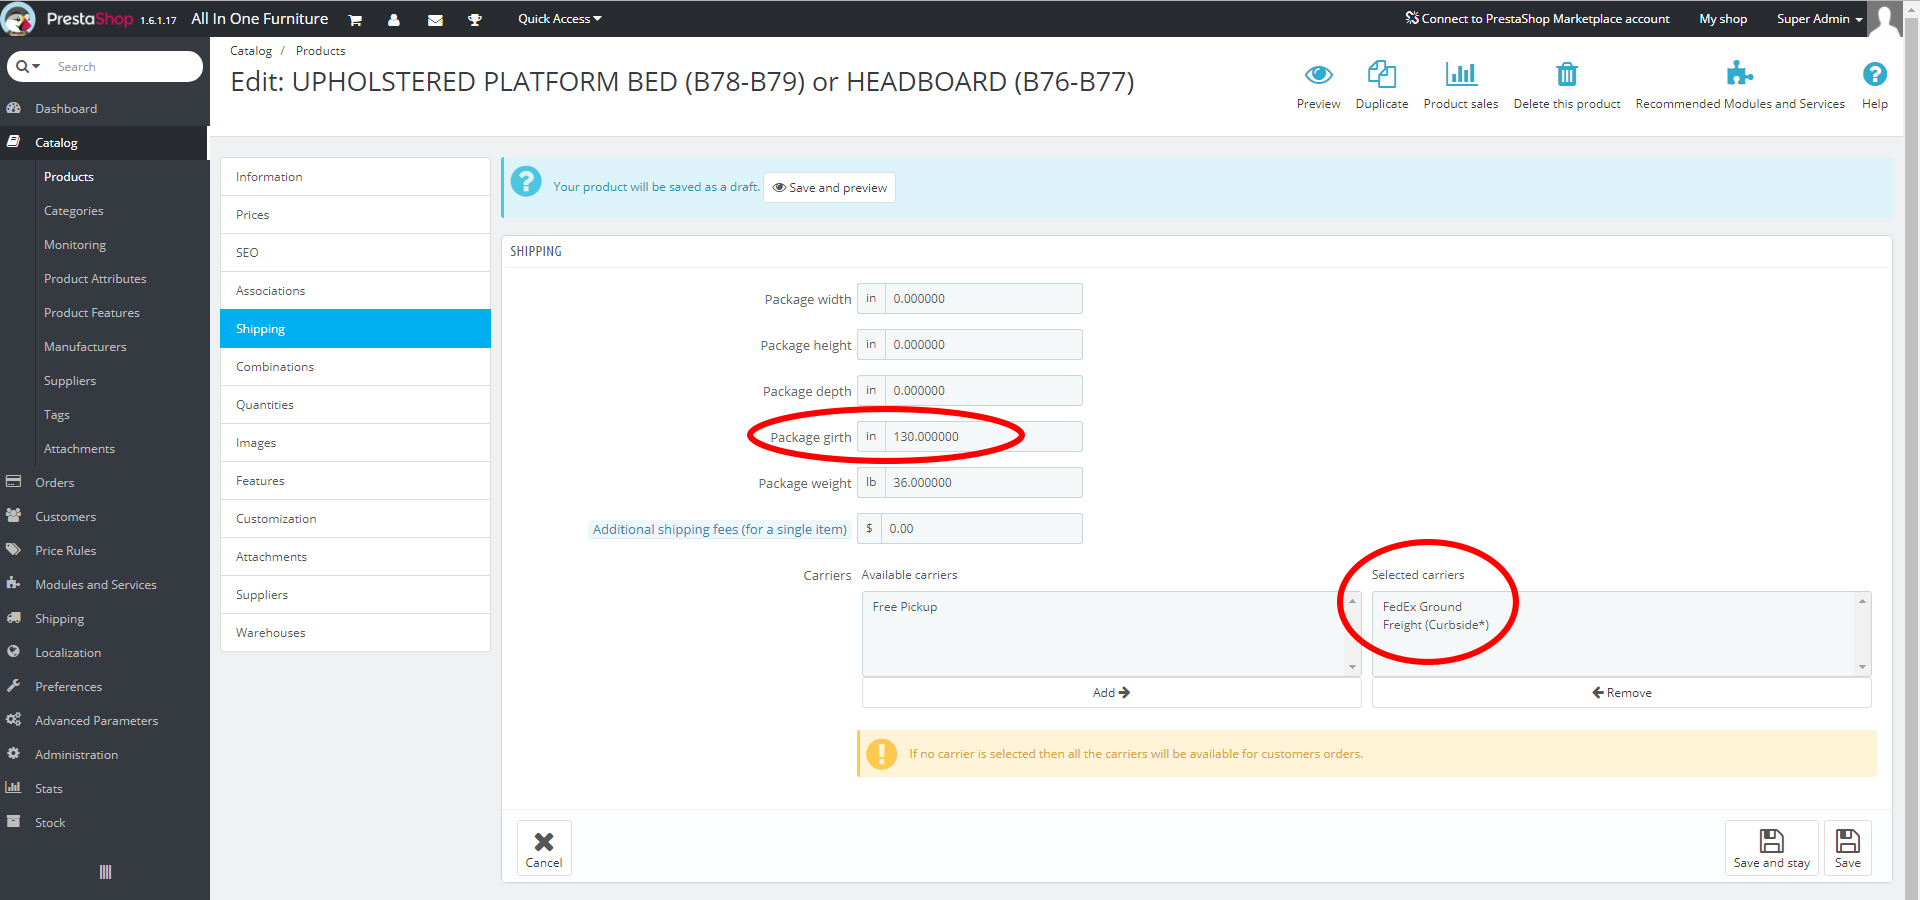
Task: Select FedEx Ground in selected carriers
Action: (x=1422, y=607)
